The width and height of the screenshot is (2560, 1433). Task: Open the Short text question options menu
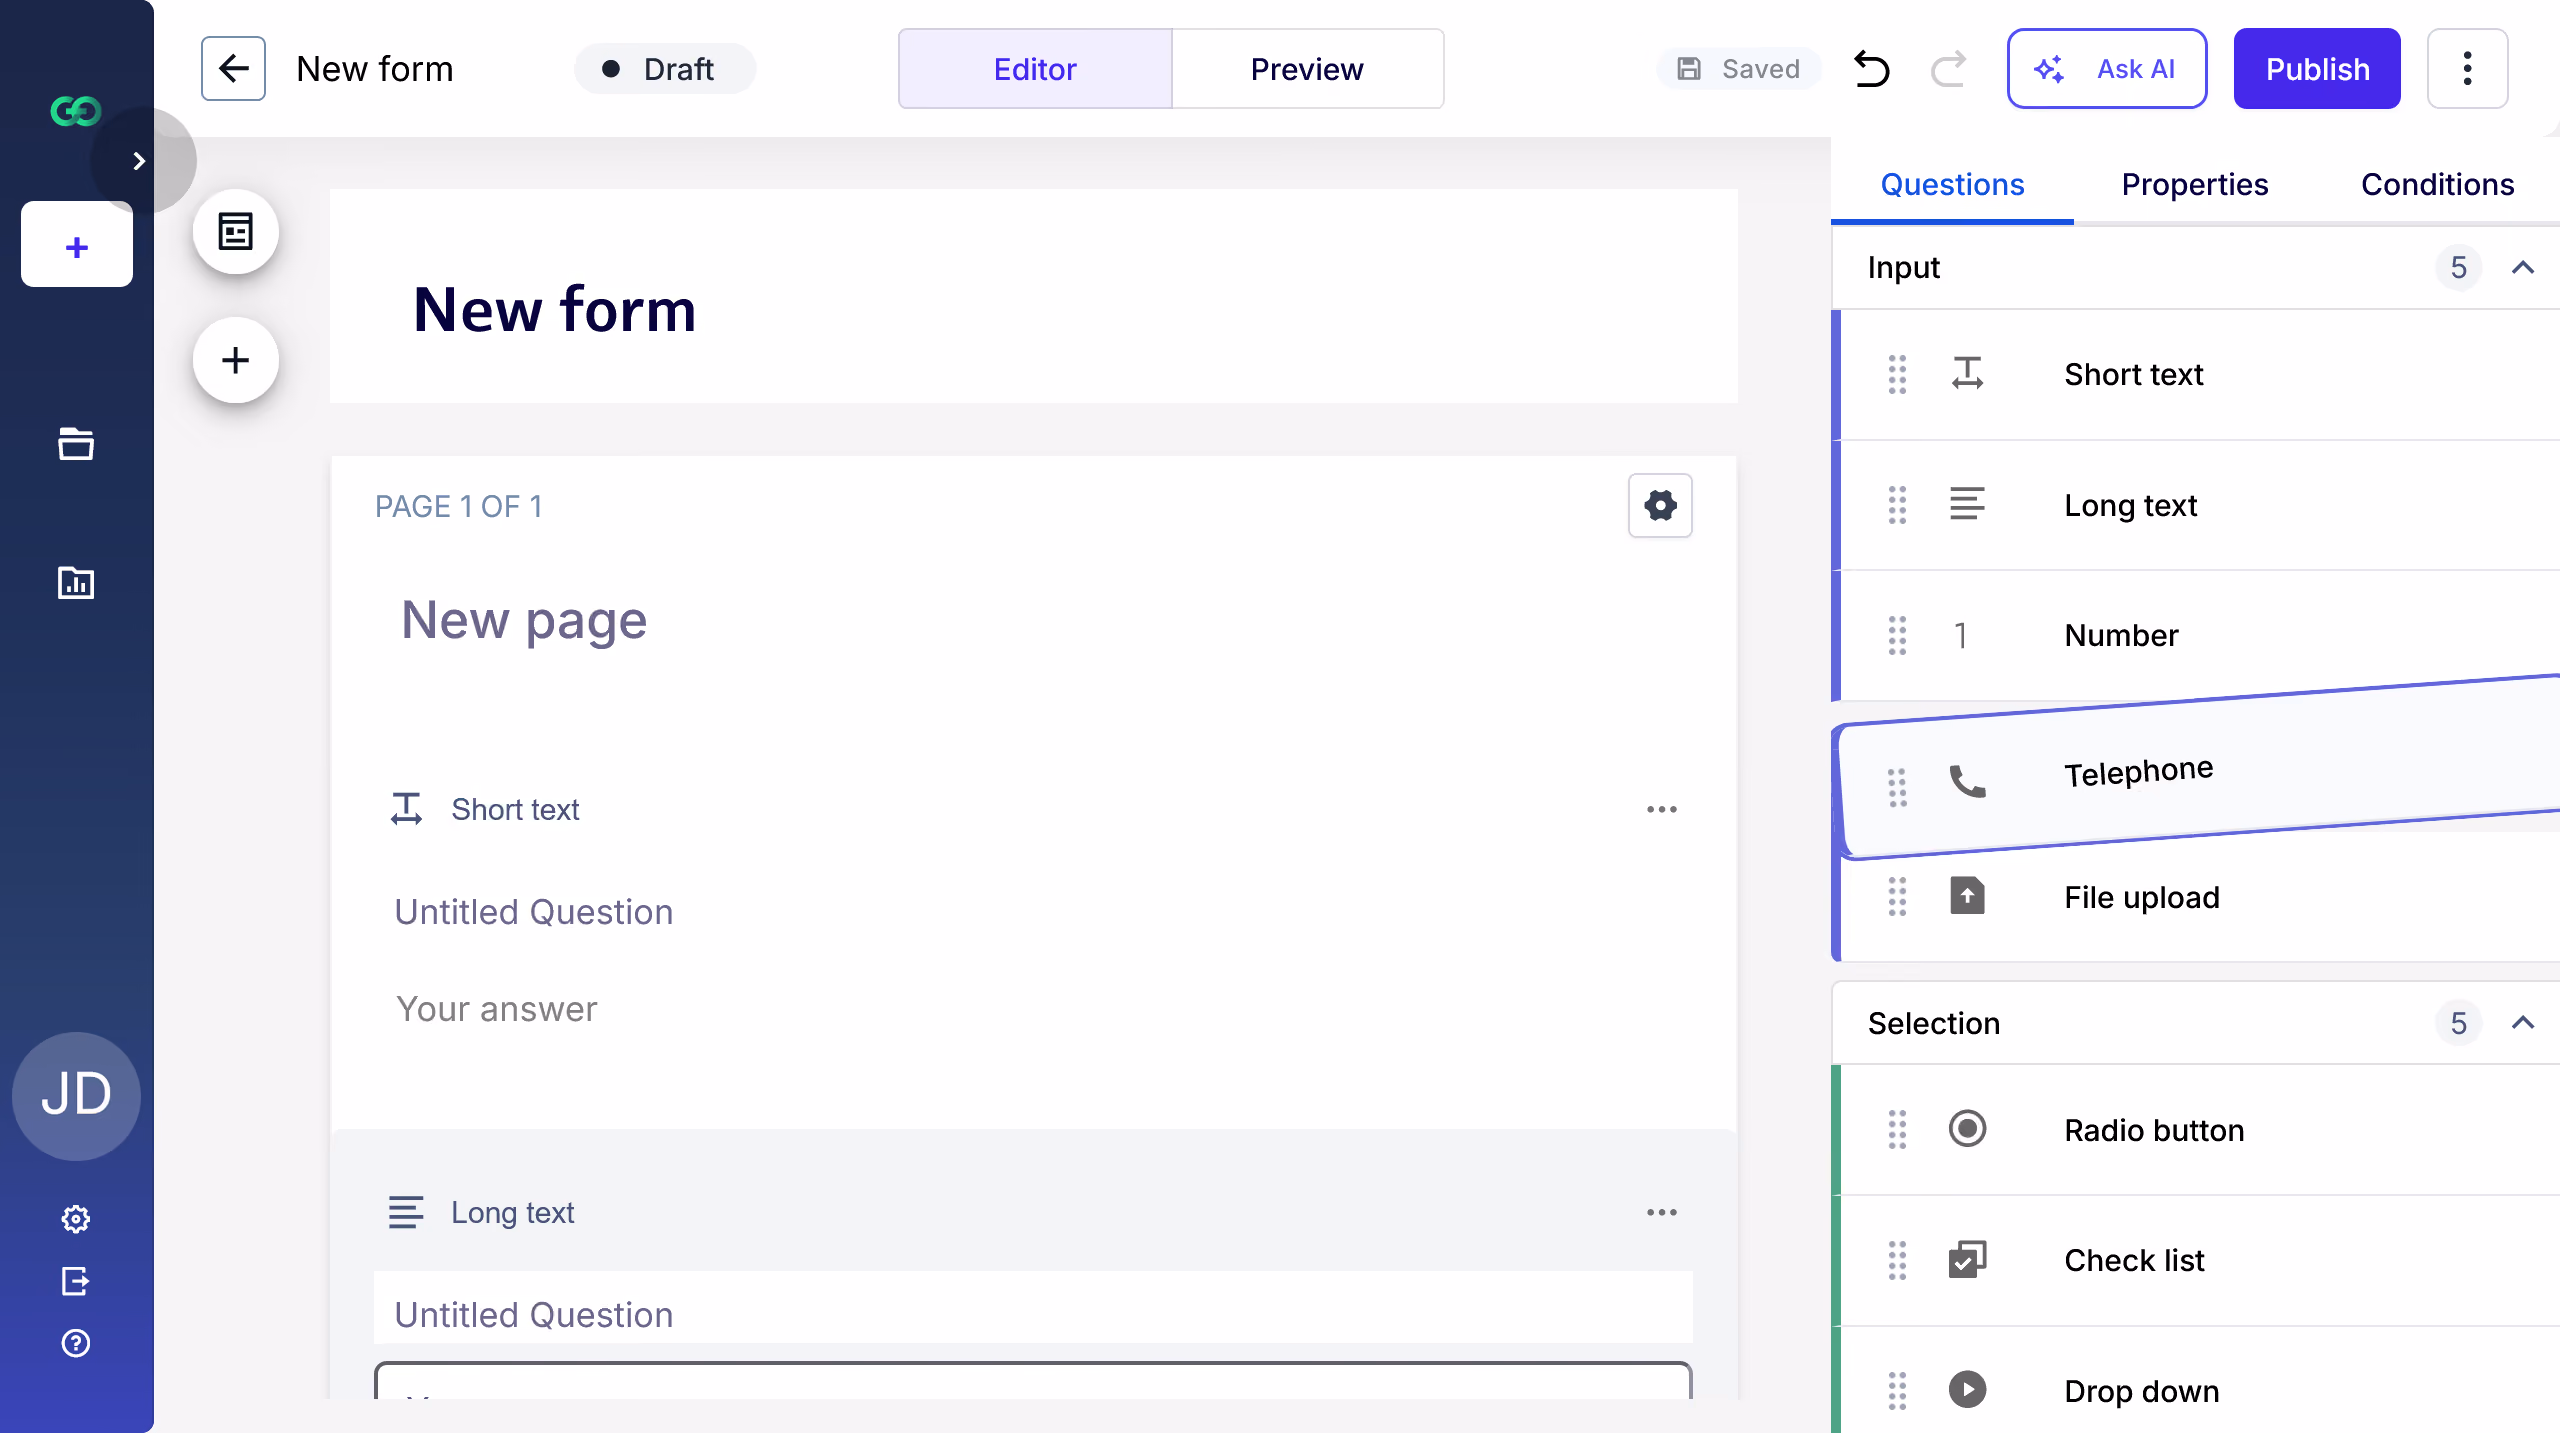[1662, 809]
